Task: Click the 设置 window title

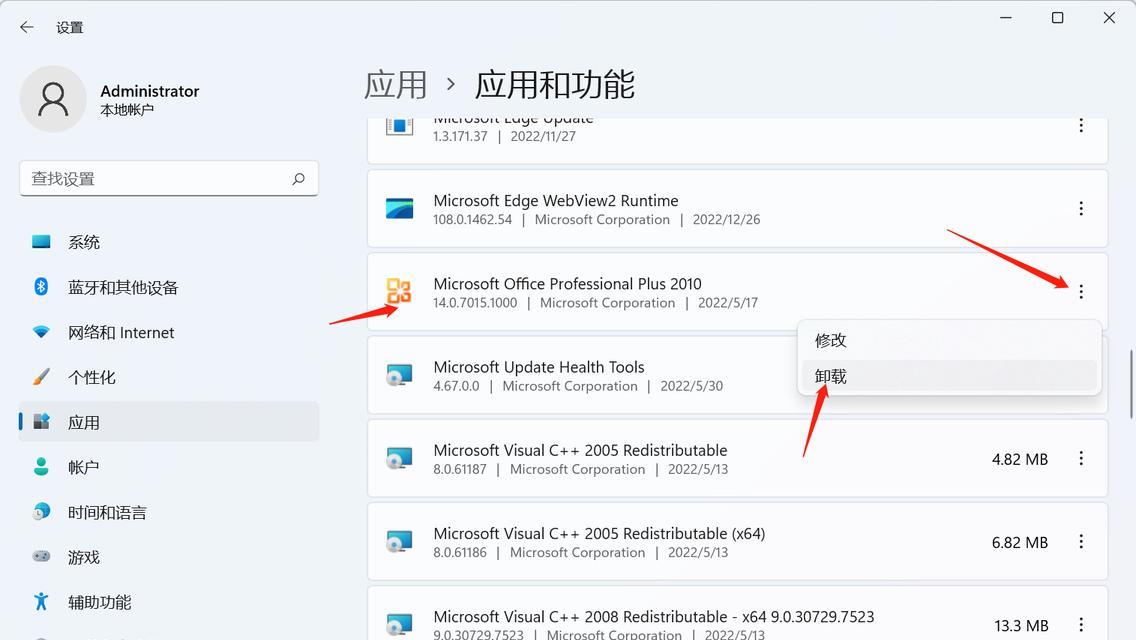Action: click(x=70, y=28)
